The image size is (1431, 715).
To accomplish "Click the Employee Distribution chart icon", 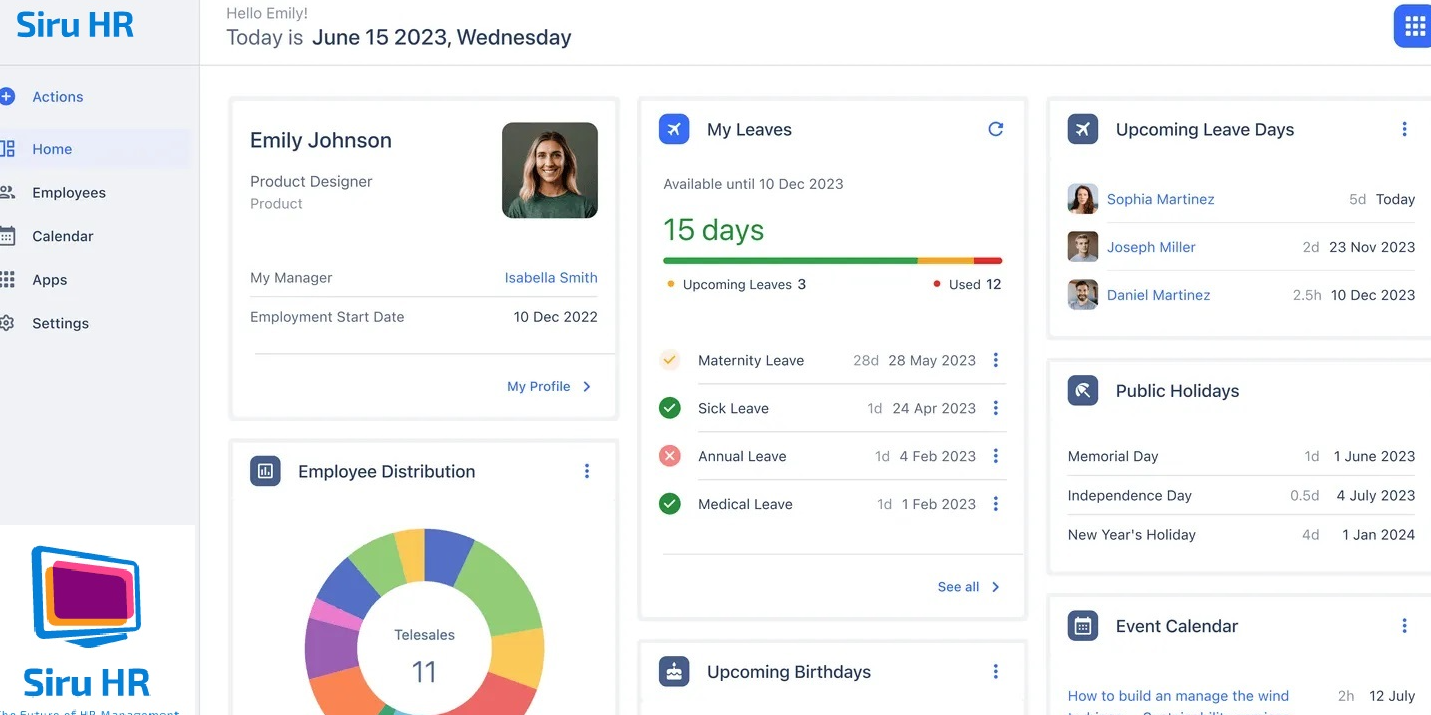I will 265,471.
